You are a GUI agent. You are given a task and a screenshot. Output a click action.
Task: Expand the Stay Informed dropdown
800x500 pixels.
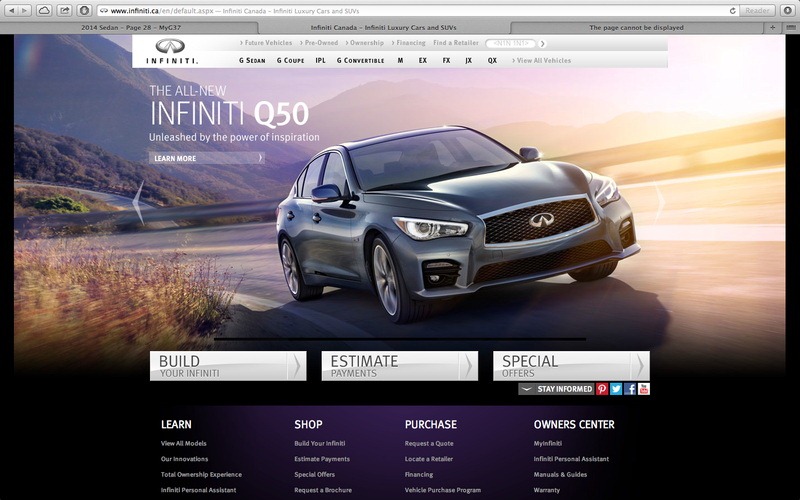click(557, 389)
